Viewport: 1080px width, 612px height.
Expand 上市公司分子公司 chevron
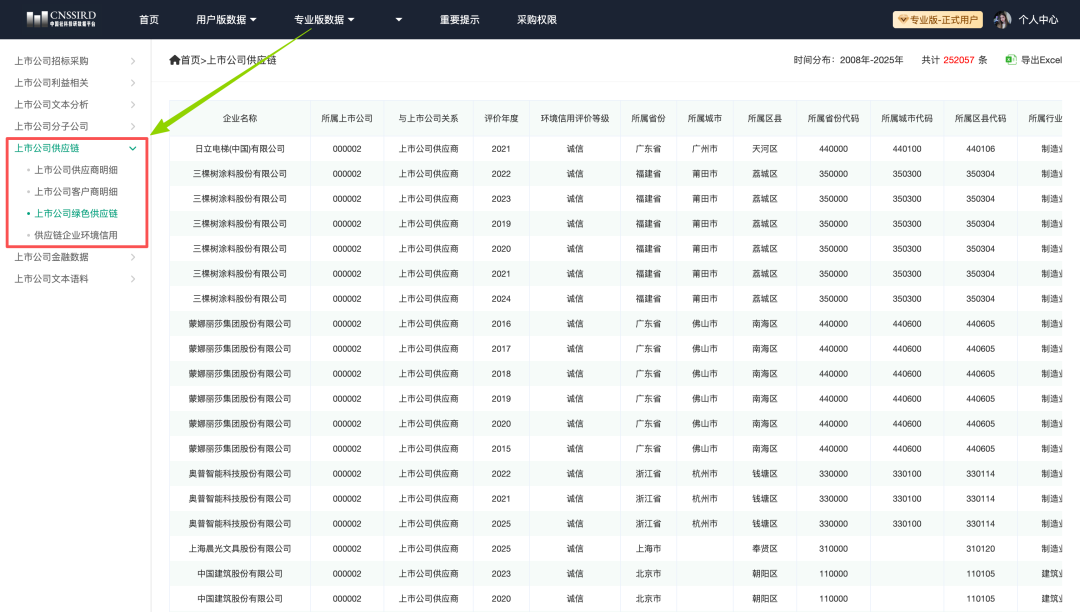coord(133,127)
